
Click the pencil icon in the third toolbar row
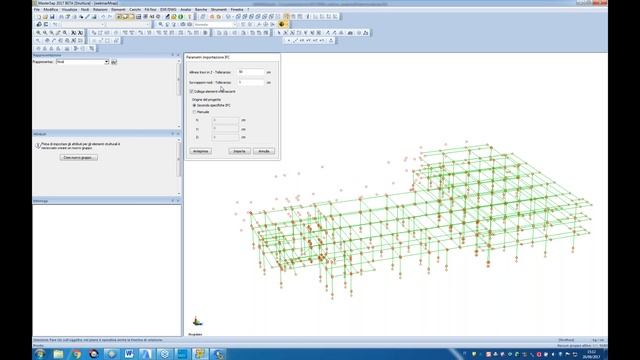pos(58,33)
